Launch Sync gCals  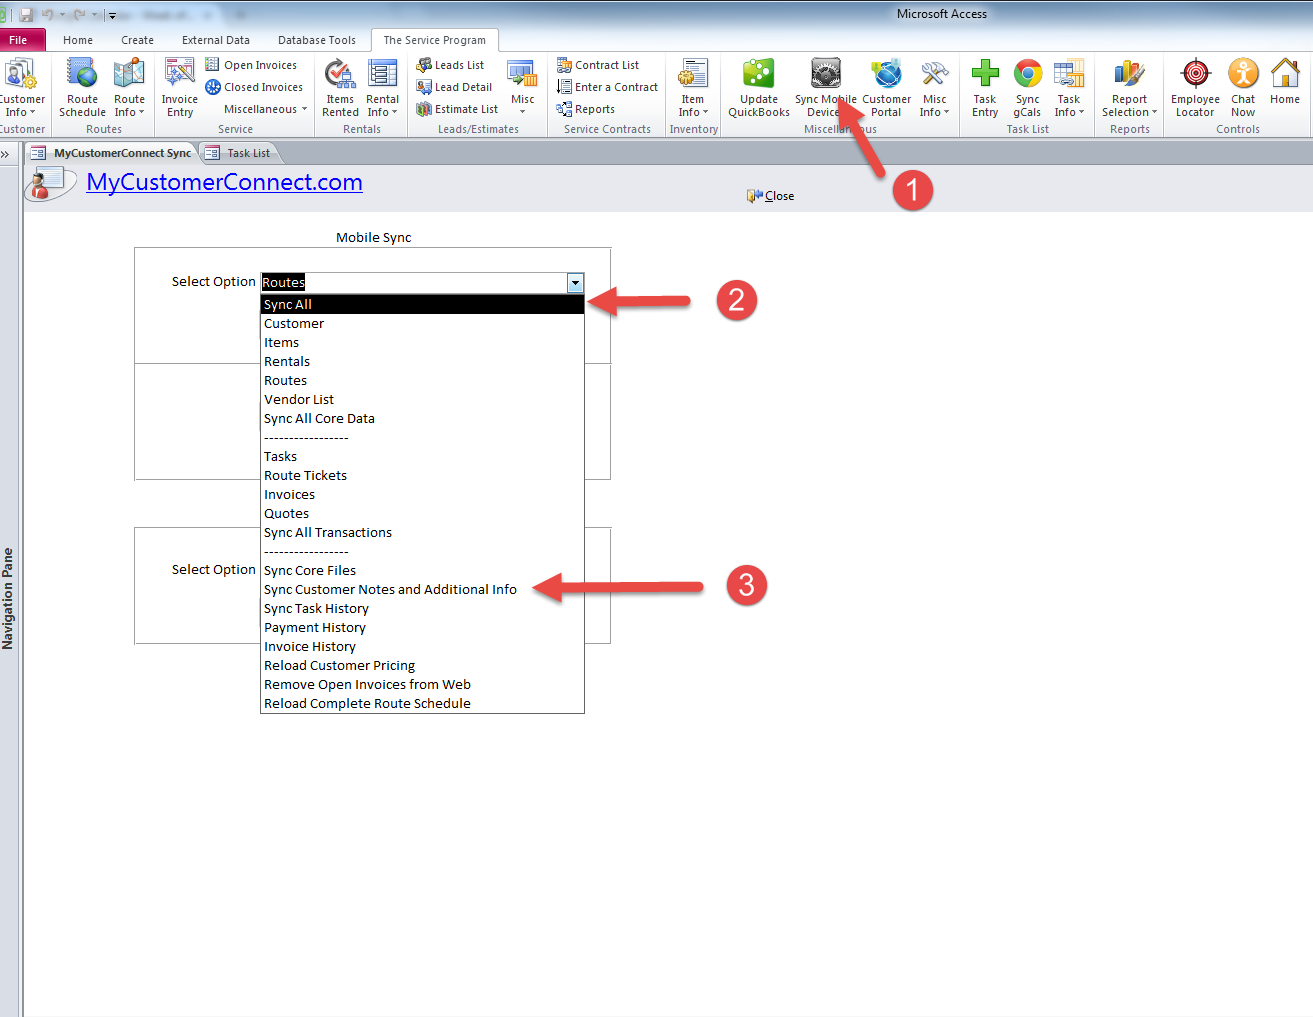click(x=1027, y=87)
